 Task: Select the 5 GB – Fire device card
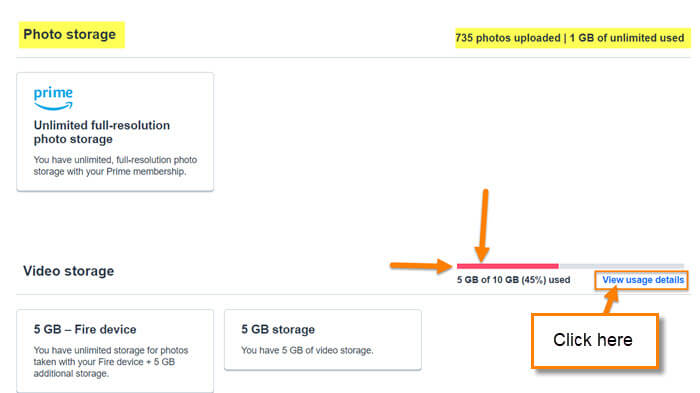115,351
